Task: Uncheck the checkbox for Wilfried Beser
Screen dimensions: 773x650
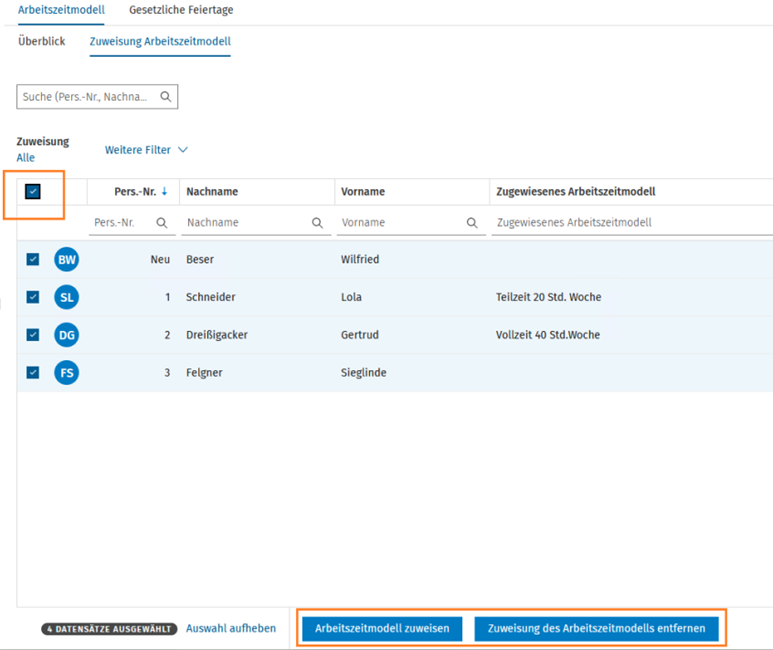Action: pos(33,260)
